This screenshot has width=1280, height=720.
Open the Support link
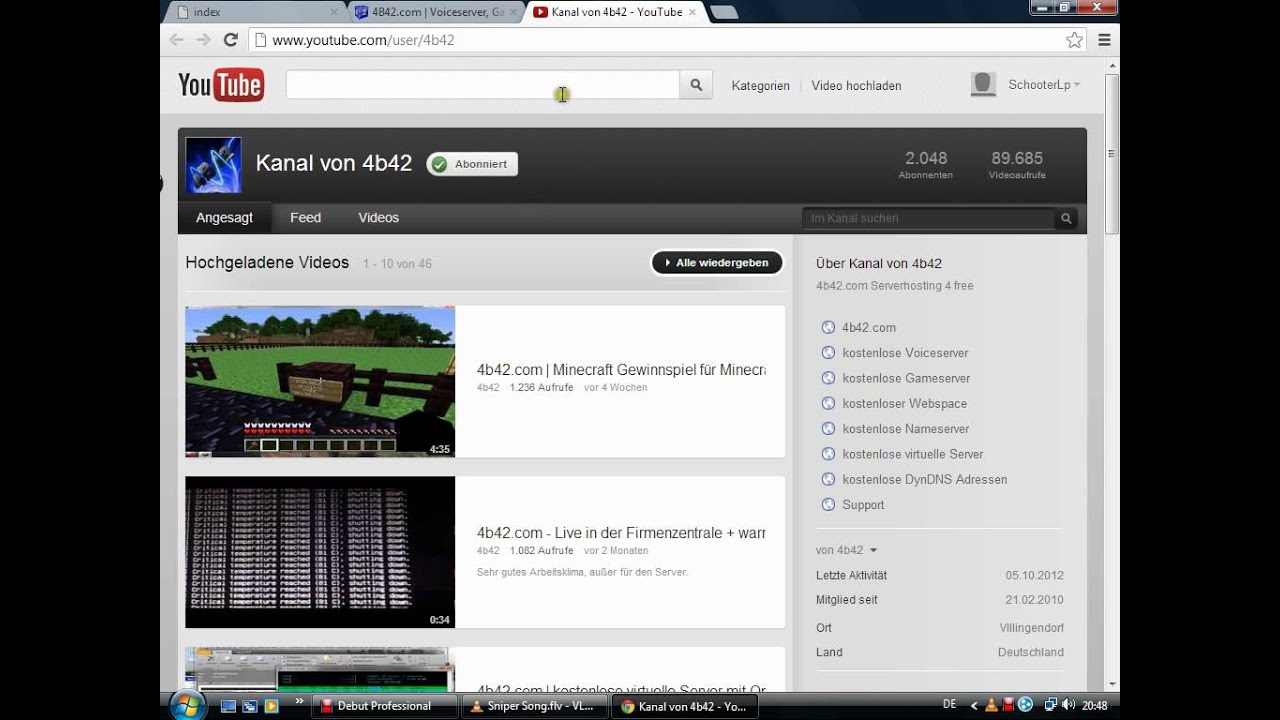click(x=863, y=505)
